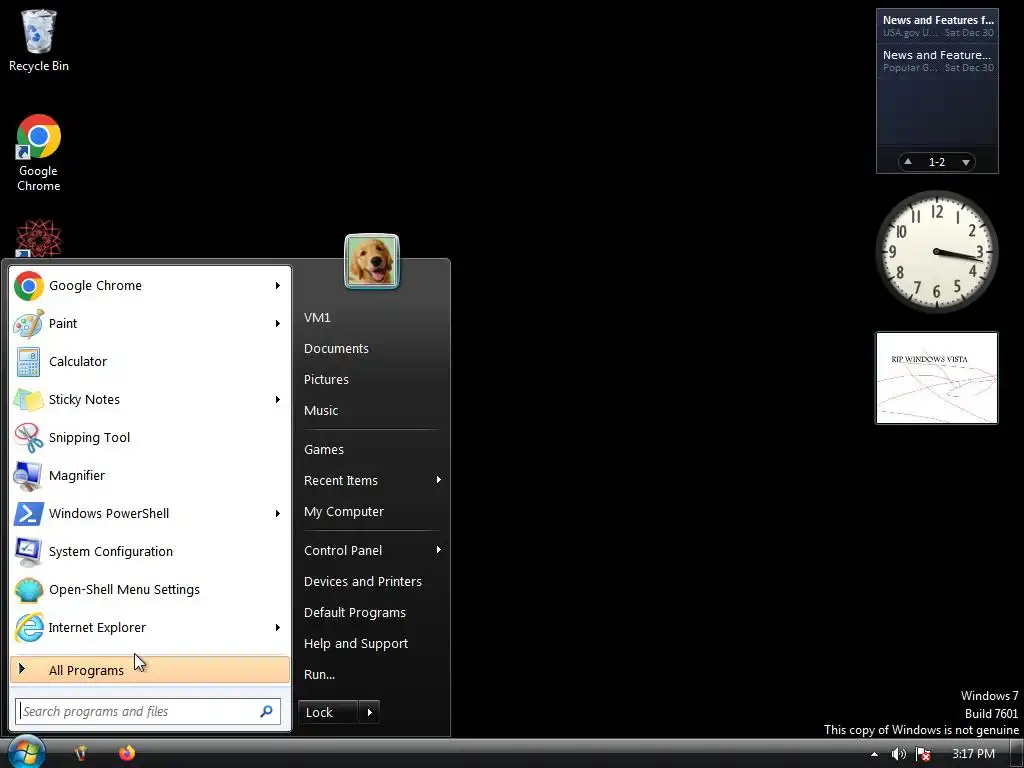1024x768 pixels.
Task: Show All Programs list
Action: (x=150, y=670)
